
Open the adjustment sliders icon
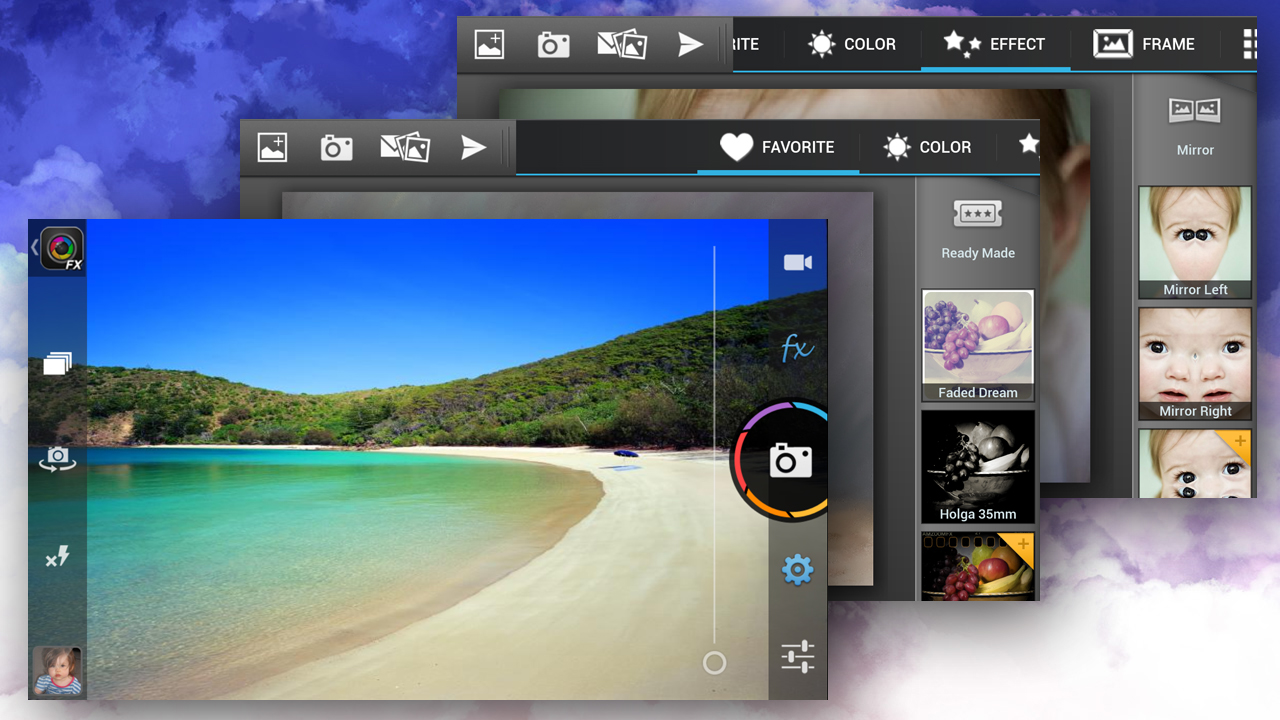797,657
